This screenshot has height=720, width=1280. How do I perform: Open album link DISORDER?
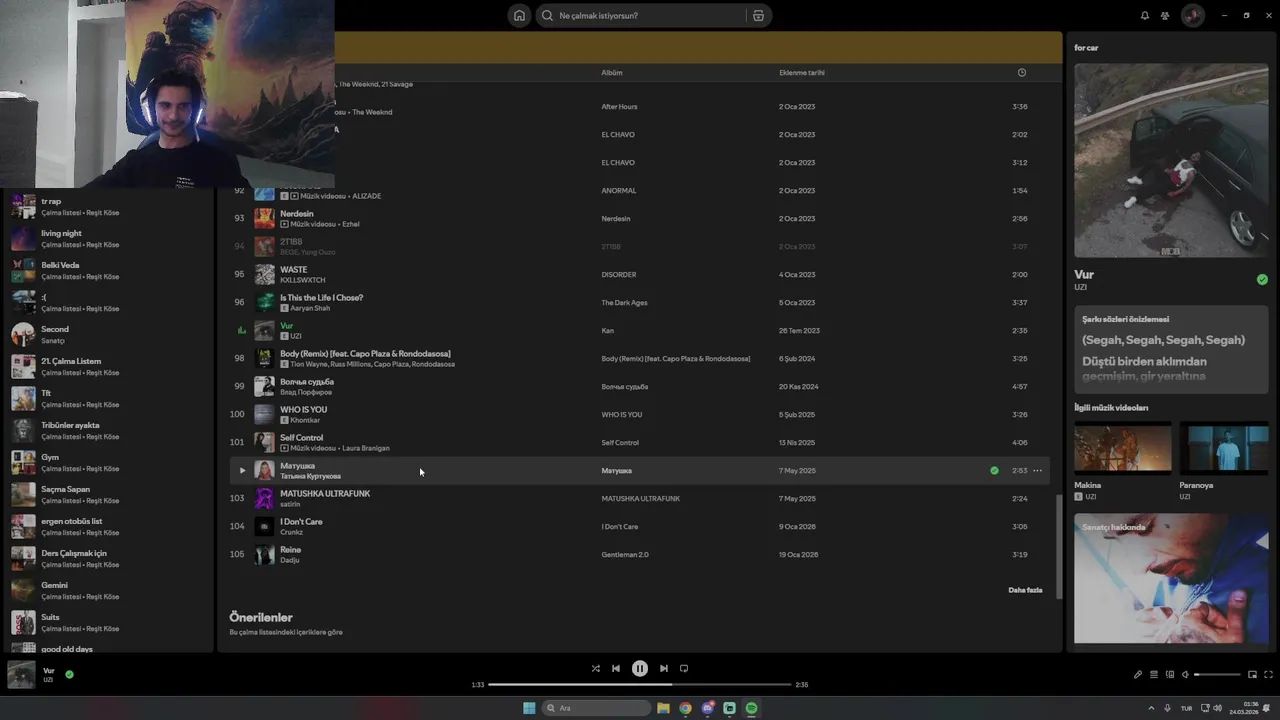[x=618, y=274]
